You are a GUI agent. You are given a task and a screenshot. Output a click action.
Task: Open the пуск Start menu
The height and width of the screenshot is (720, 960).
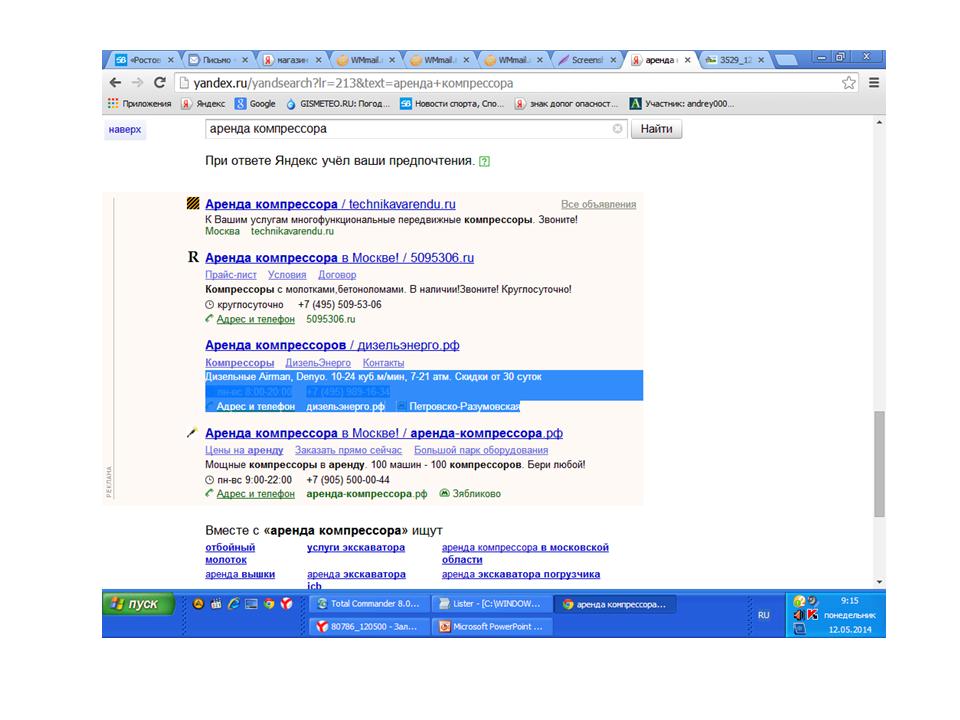[x=139, y=604]
